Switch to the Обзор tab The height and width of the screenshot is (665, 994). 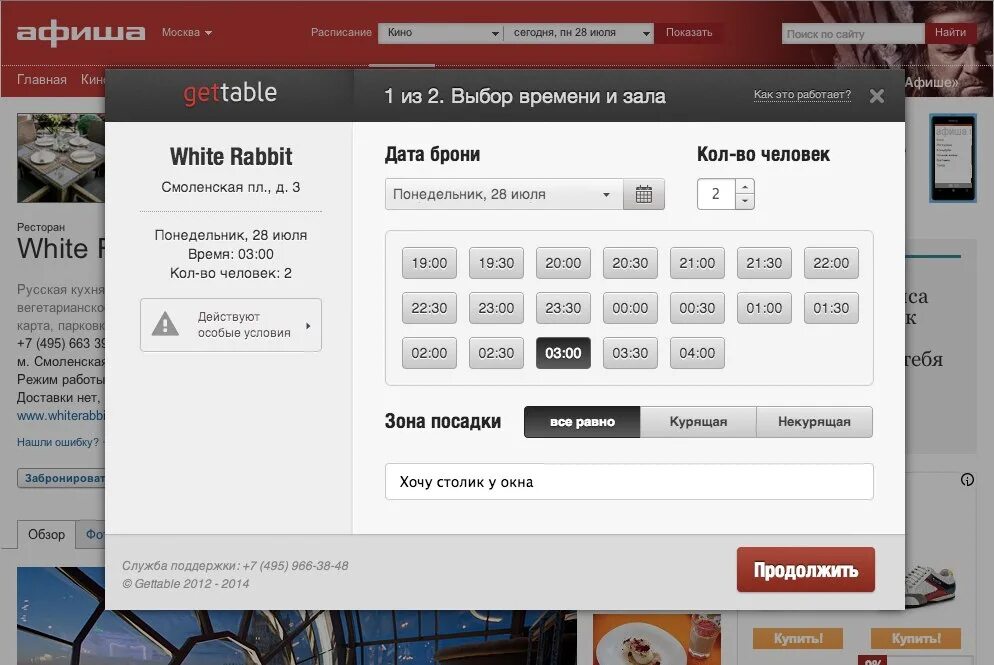[46, 534]
